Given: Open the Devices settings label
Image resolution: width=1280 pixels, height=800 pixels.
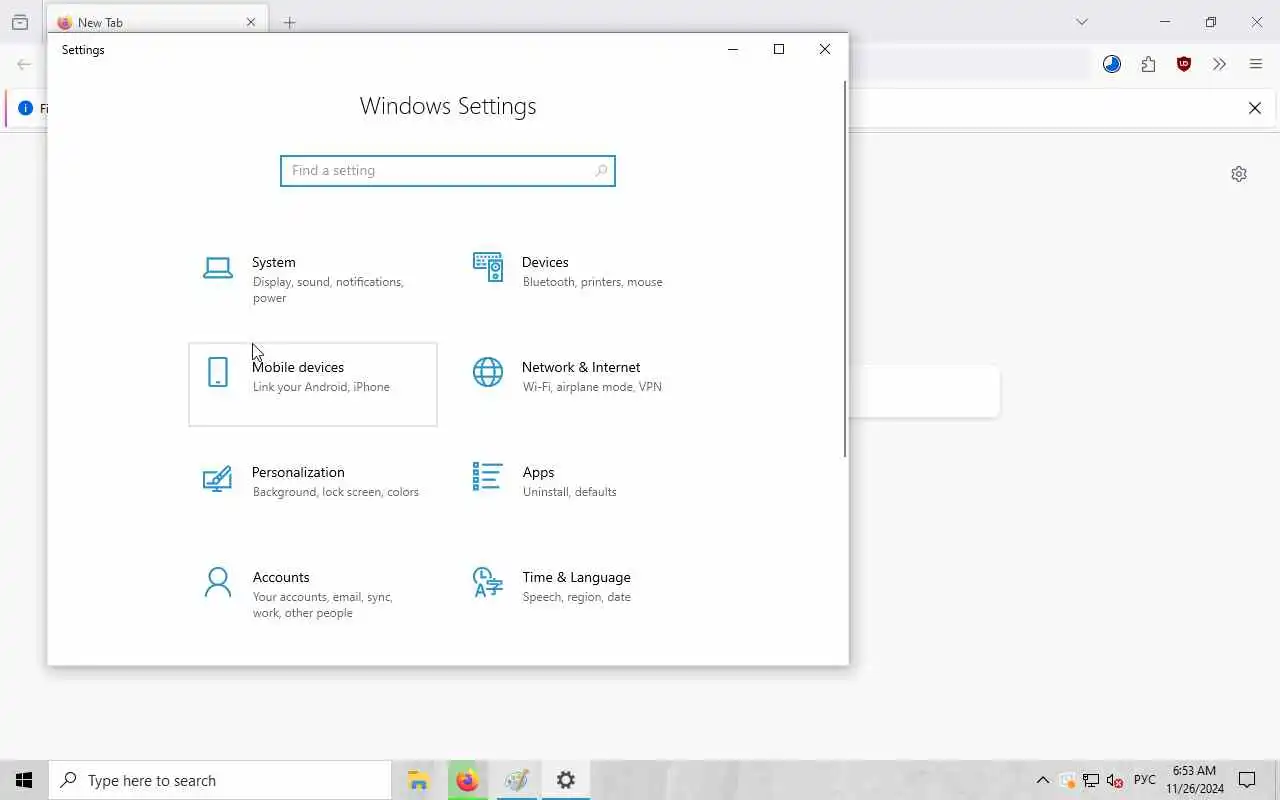Looking at the screenshot, I should 545,262.
